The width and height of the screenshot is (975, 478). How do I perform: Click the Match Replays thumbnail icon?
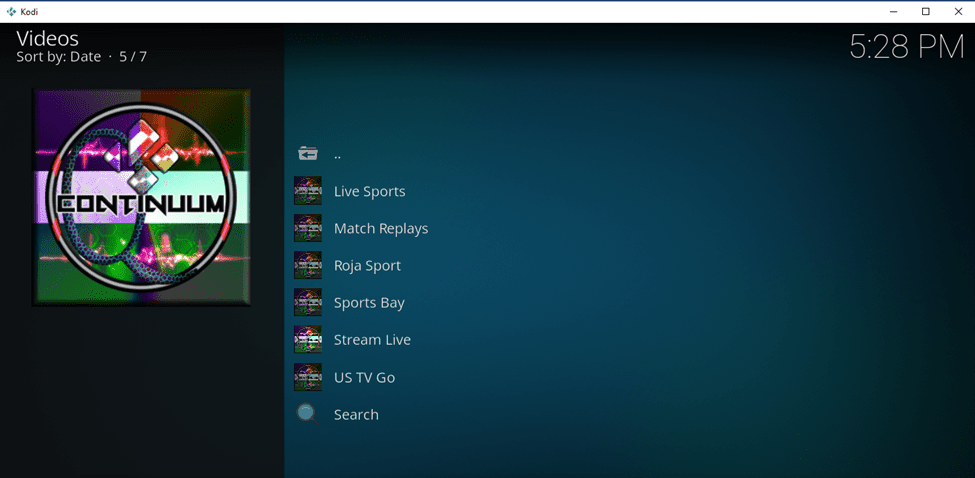pyautogui.click(x=308, y=228)
